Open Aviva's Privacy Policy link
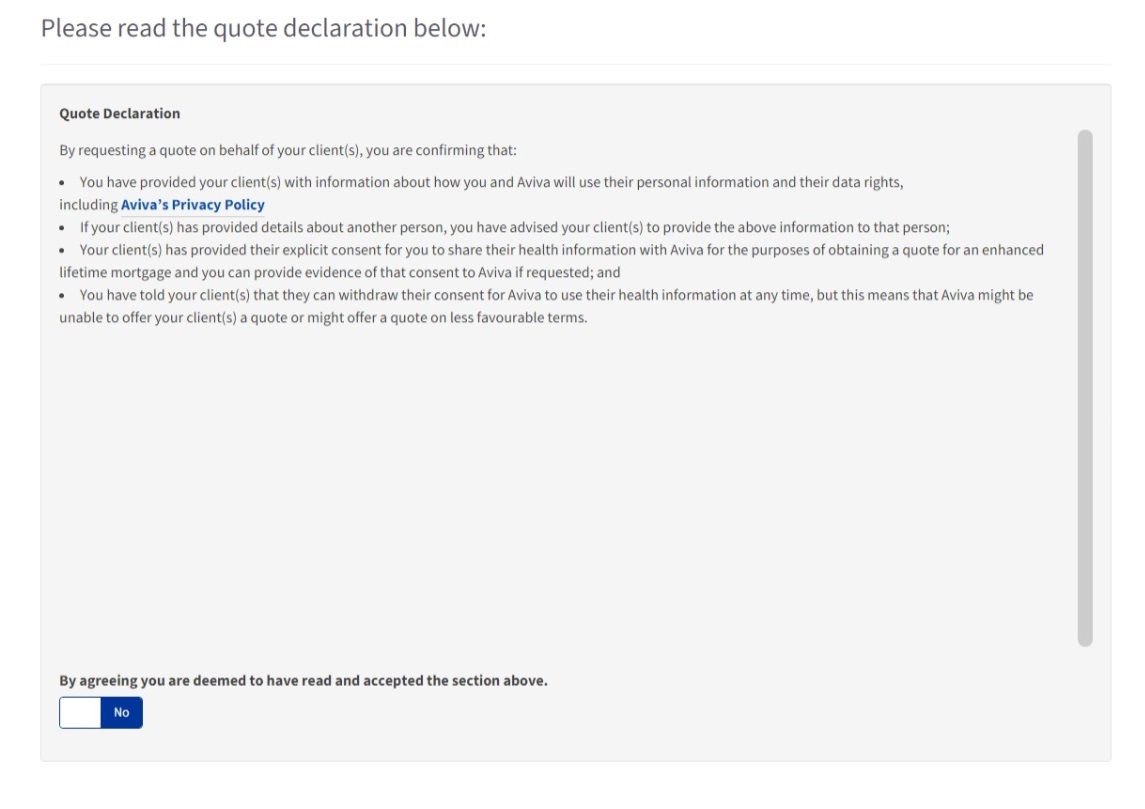This screenshot has height=809, width=1145. point(193,205)
